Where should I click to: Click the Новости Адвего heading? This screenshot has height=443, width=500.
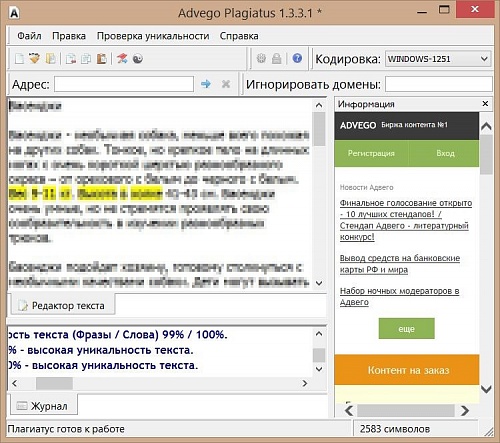point(366,187)
